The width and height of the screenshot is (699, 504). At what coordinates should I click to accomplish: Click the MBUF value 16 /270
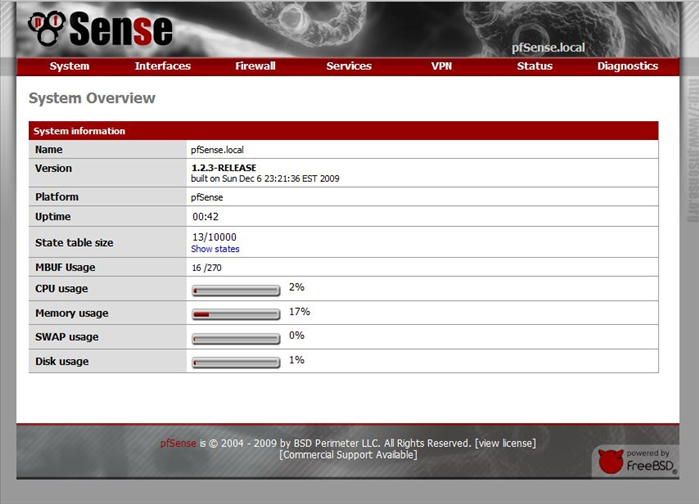[207, 268]
